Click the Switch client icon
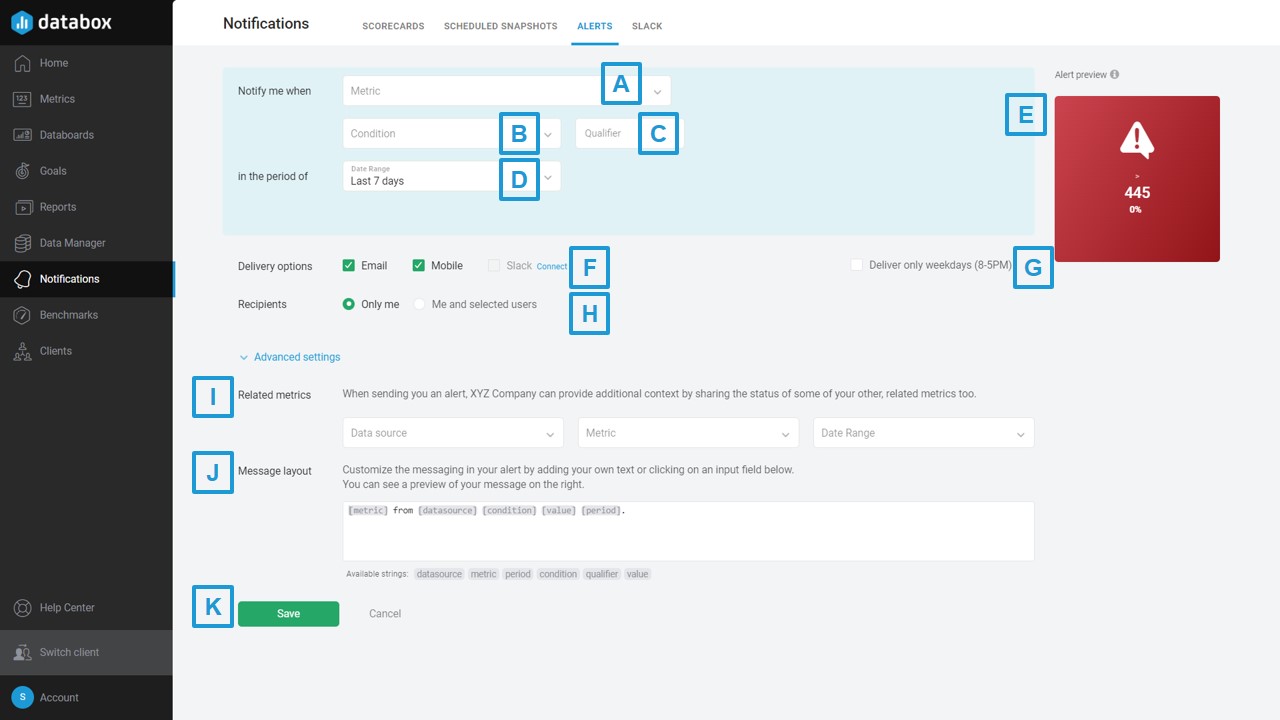Viewport: 1280px width, 720px height. 22,652
